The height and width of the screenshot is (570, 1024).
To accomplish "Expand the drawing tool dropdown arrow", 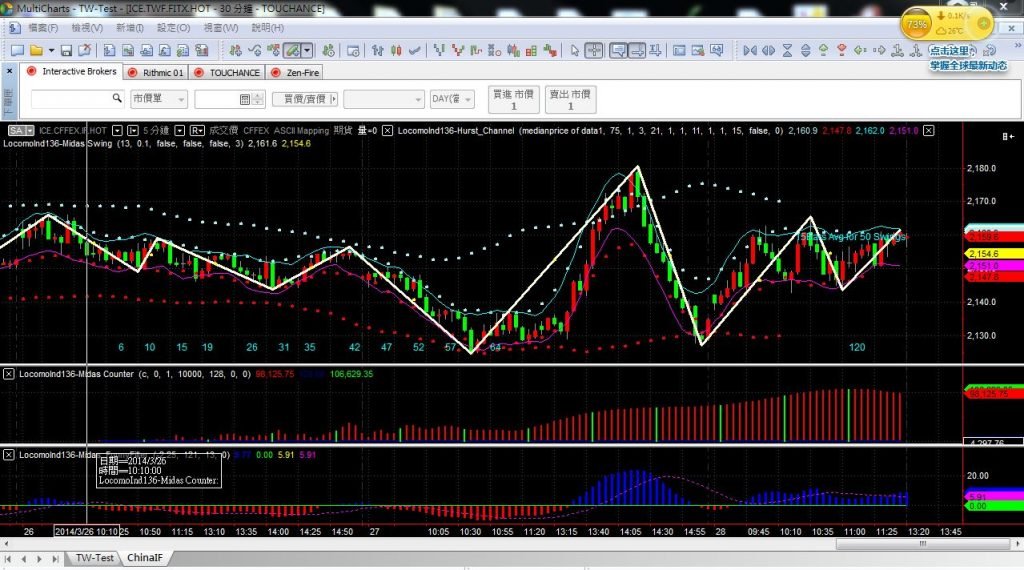I will point(307,50).
